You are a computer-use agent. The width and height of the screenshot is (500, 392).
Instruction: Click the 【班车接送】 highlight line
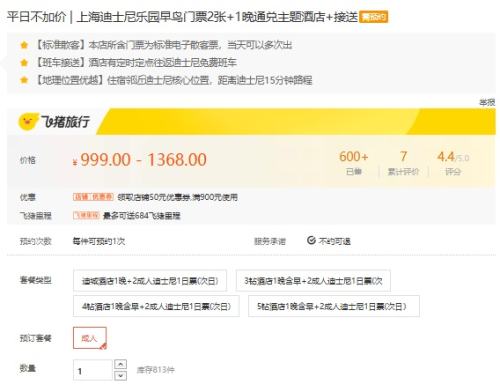click(135, 63)
